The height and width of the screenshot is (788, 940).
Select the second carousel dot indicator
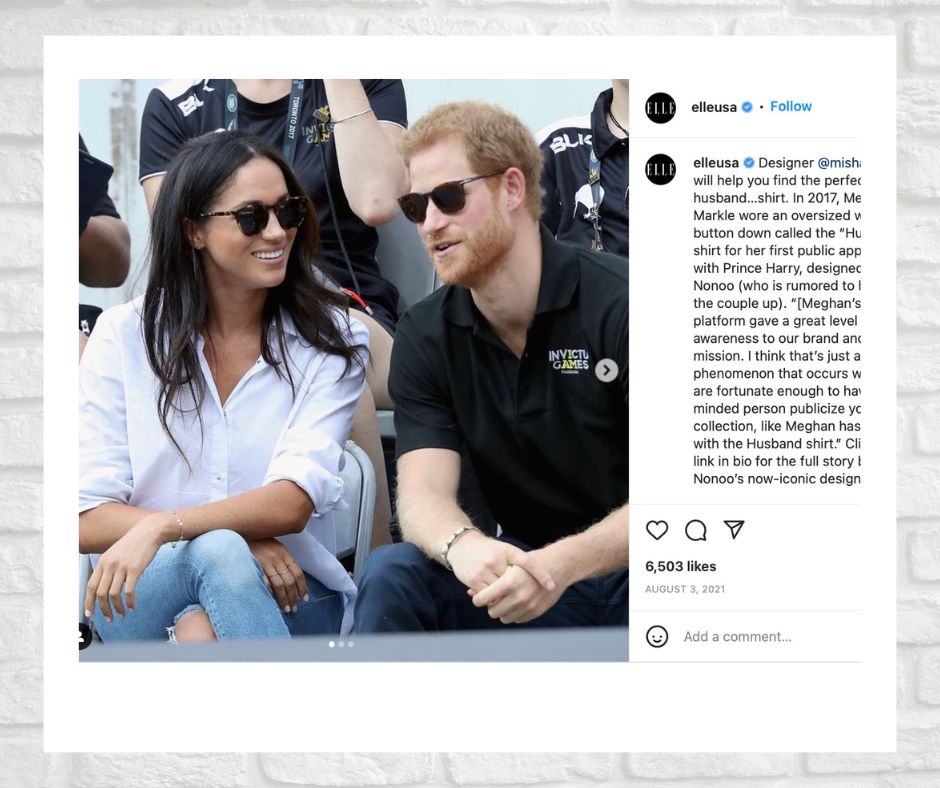(341, 644)
